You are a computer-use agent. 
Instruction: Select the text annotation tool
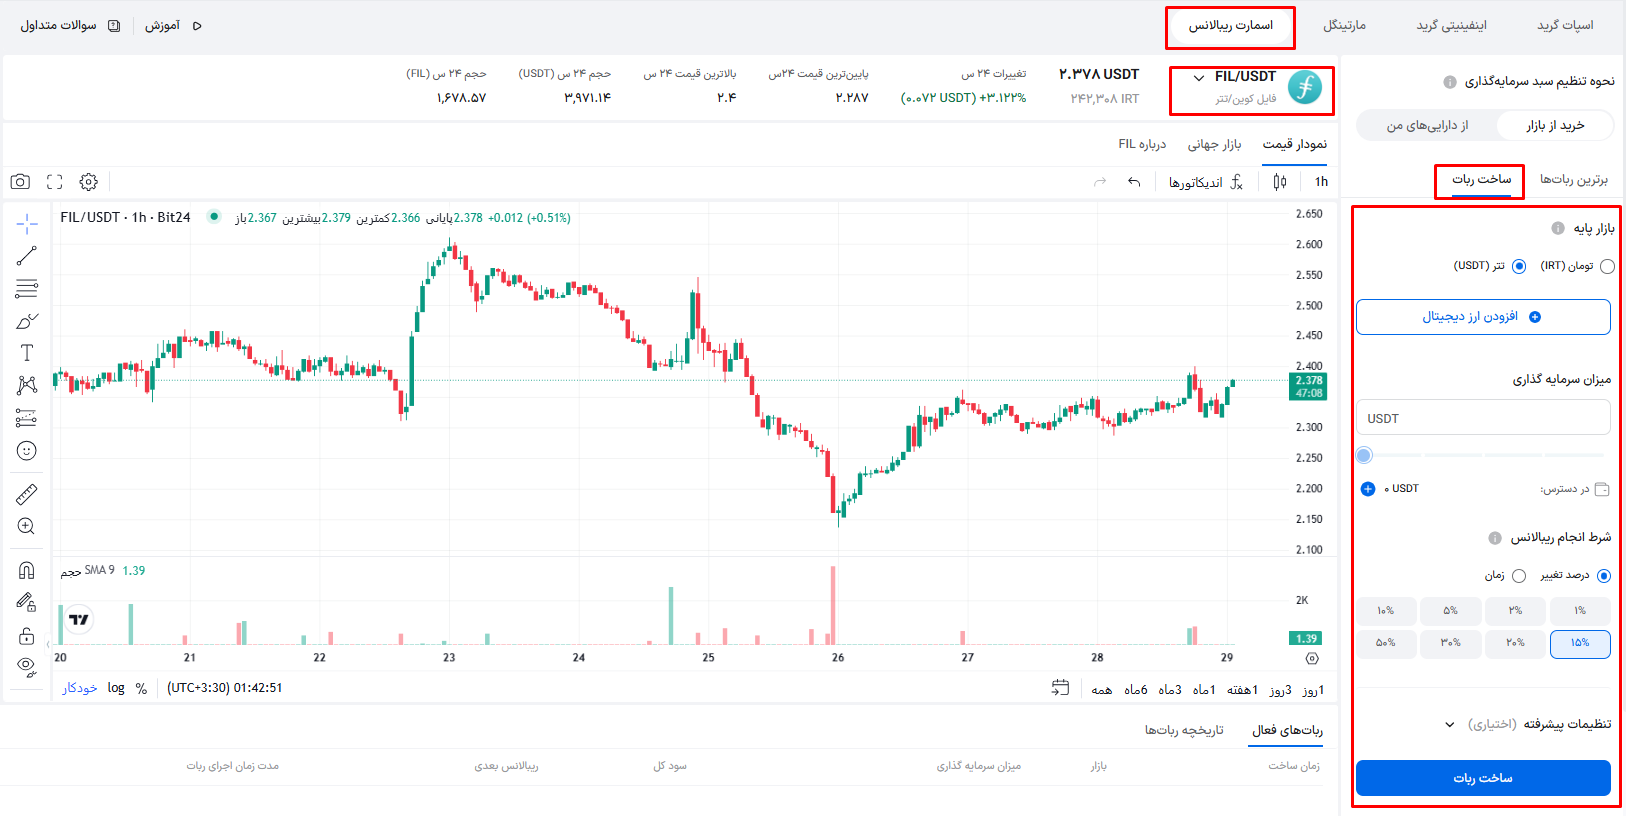click(x=27, y=353)
